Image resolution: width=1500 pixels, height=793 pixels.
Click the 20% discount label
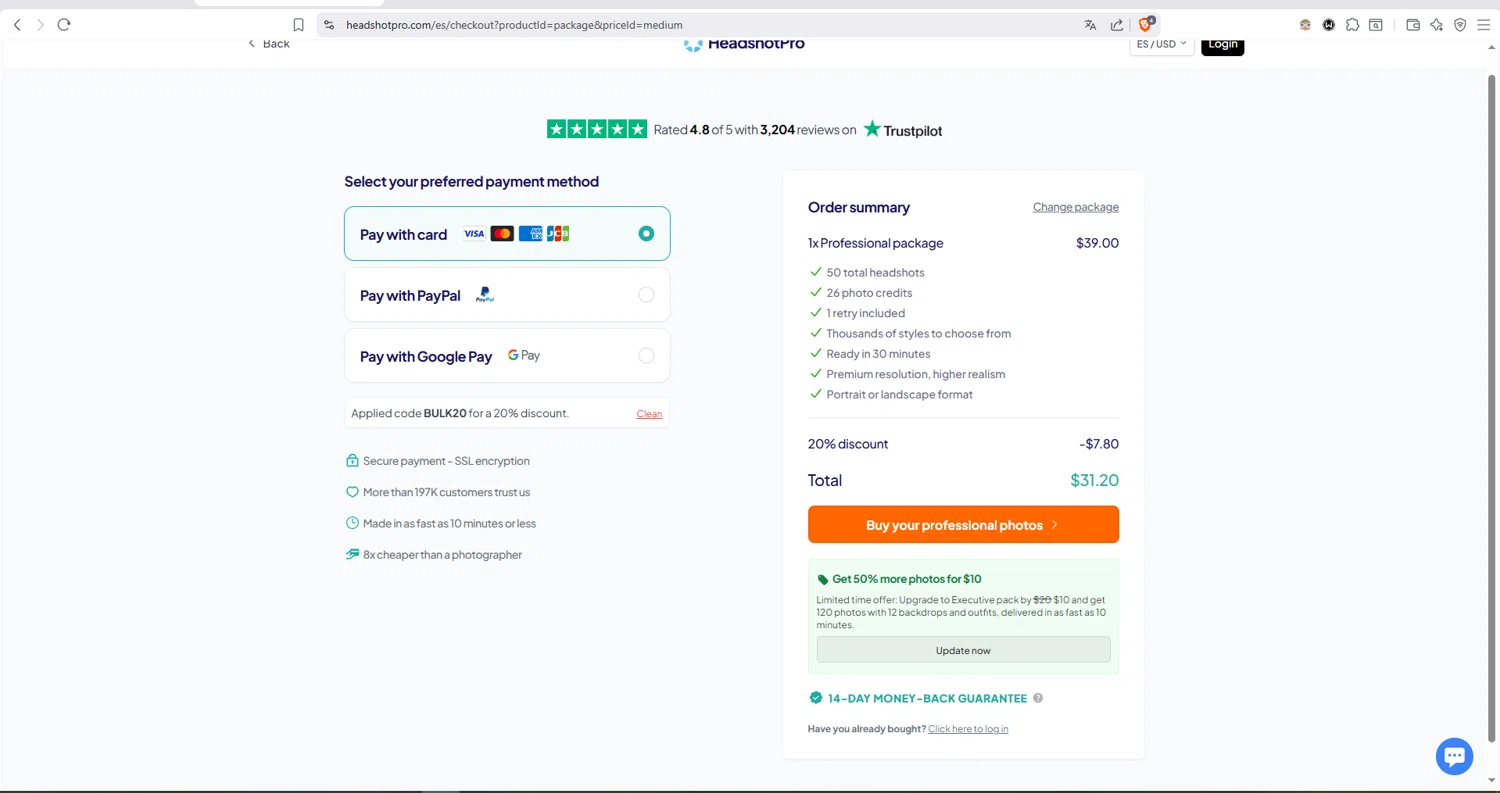[x=848, y=444]
